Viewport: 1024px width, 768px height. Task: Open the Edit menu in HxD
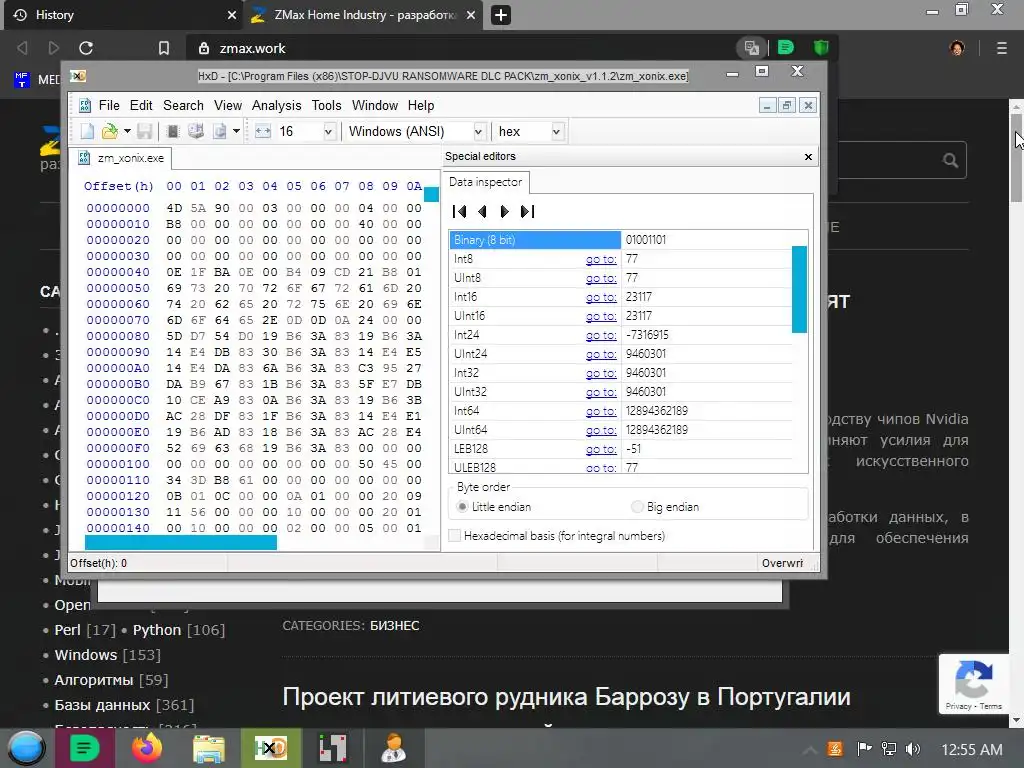pyautogui.click(x=140, y=105)
